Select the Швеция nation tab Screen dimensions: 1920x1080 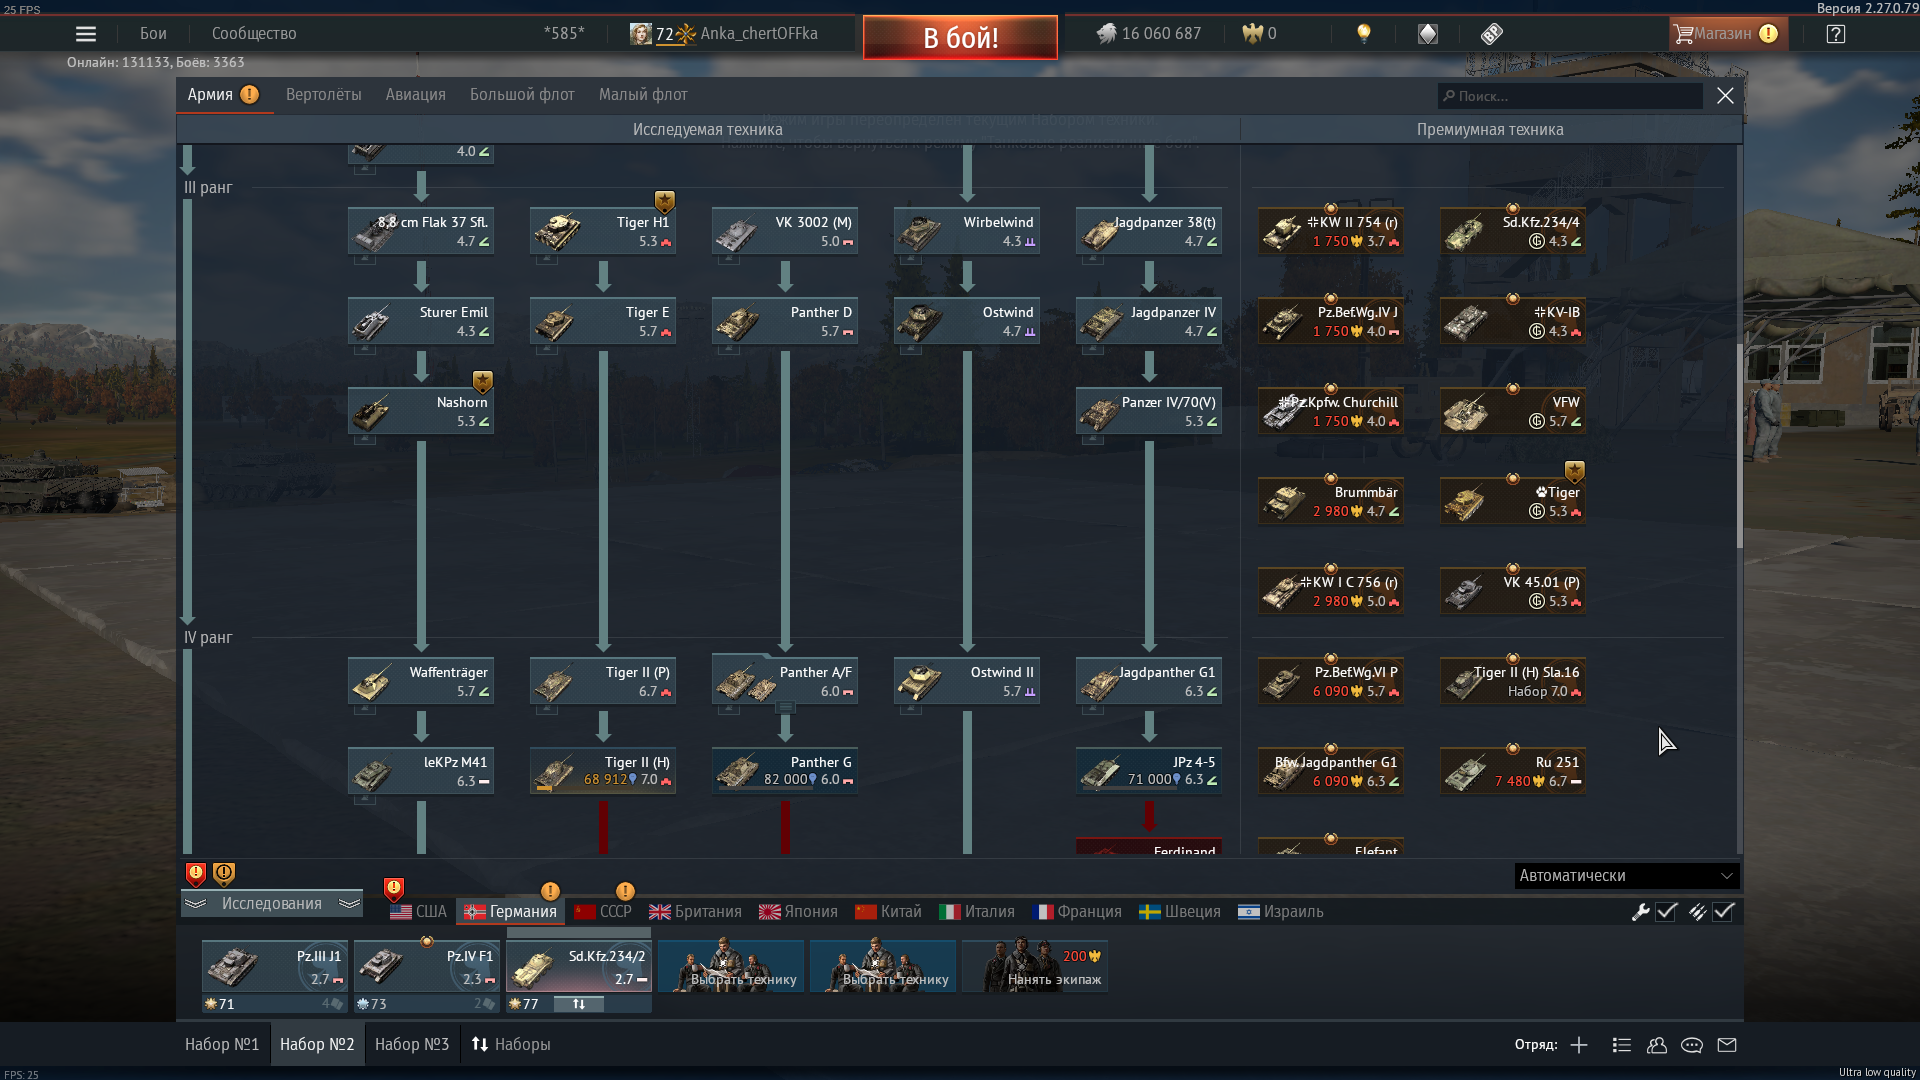pyautogui.click(x=1180, y=912)
